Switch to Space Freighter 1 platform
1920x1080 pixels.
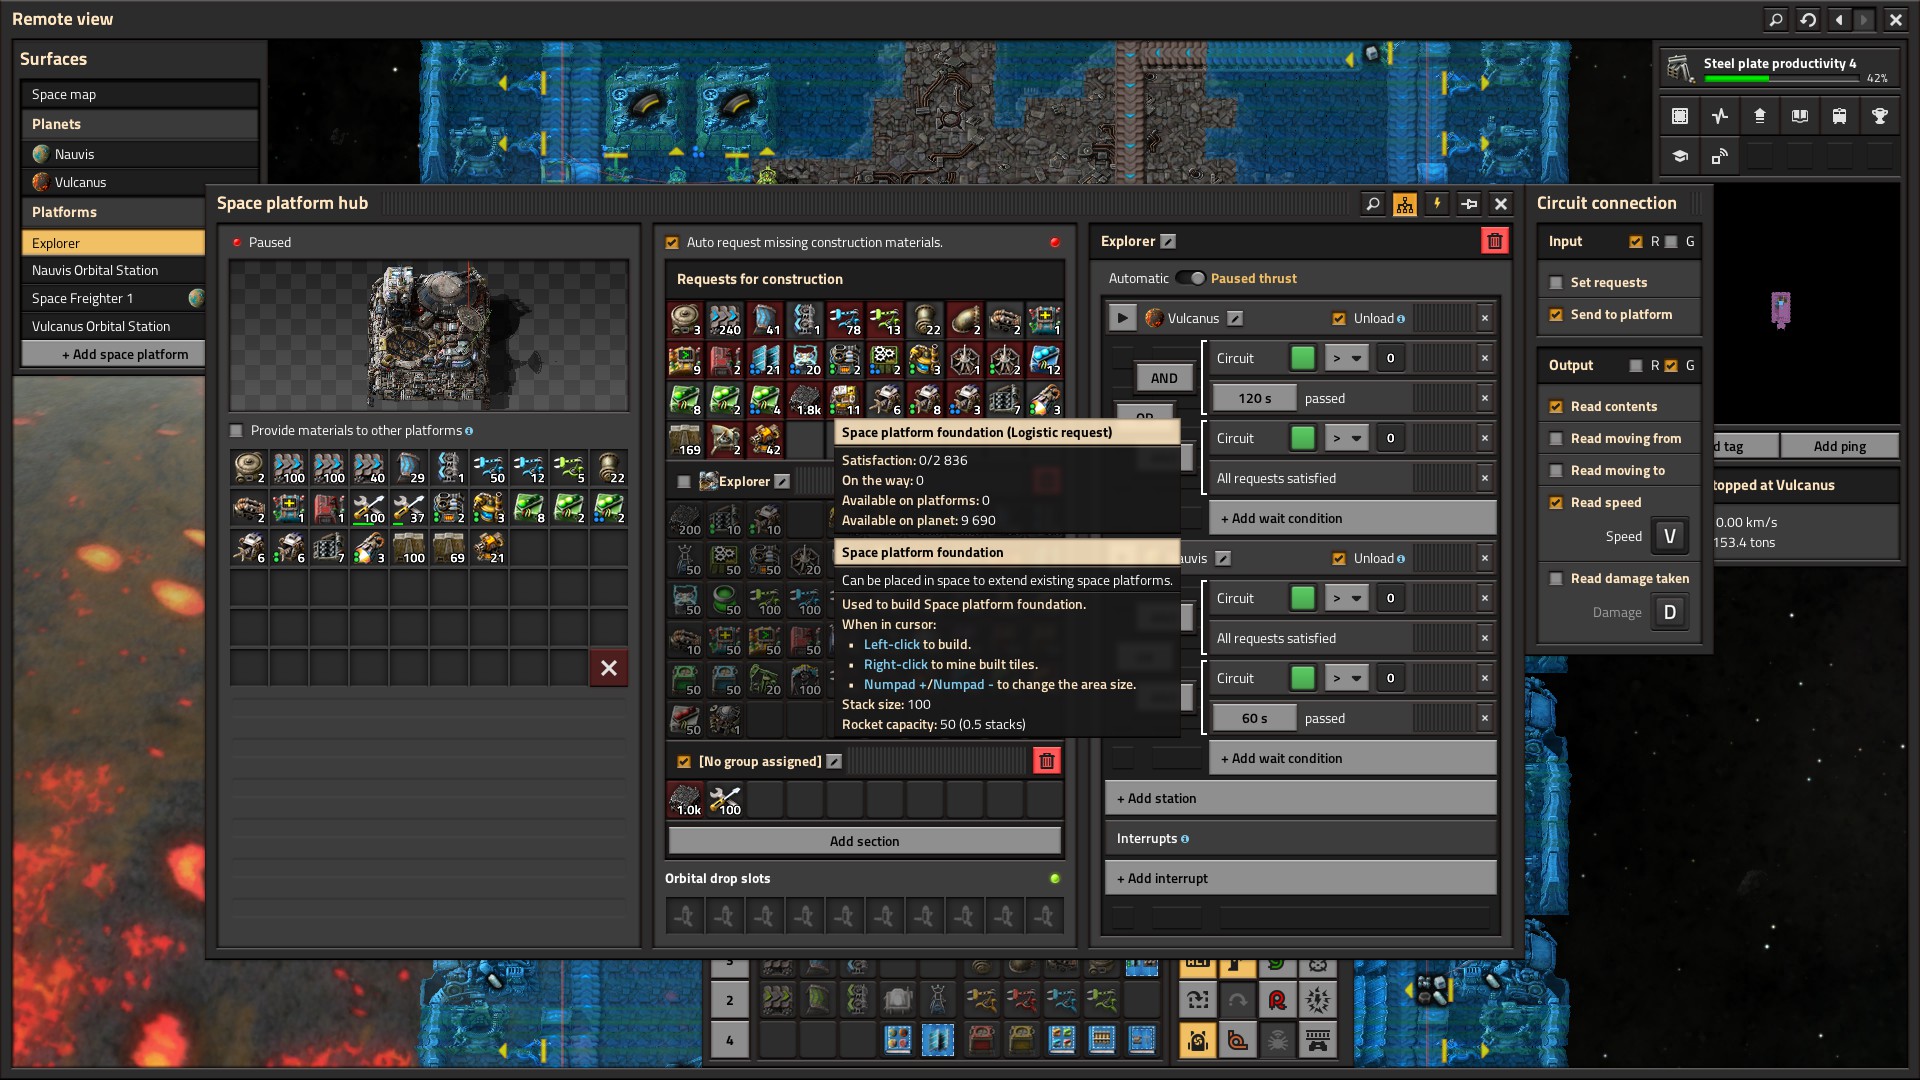pos(113,298)
